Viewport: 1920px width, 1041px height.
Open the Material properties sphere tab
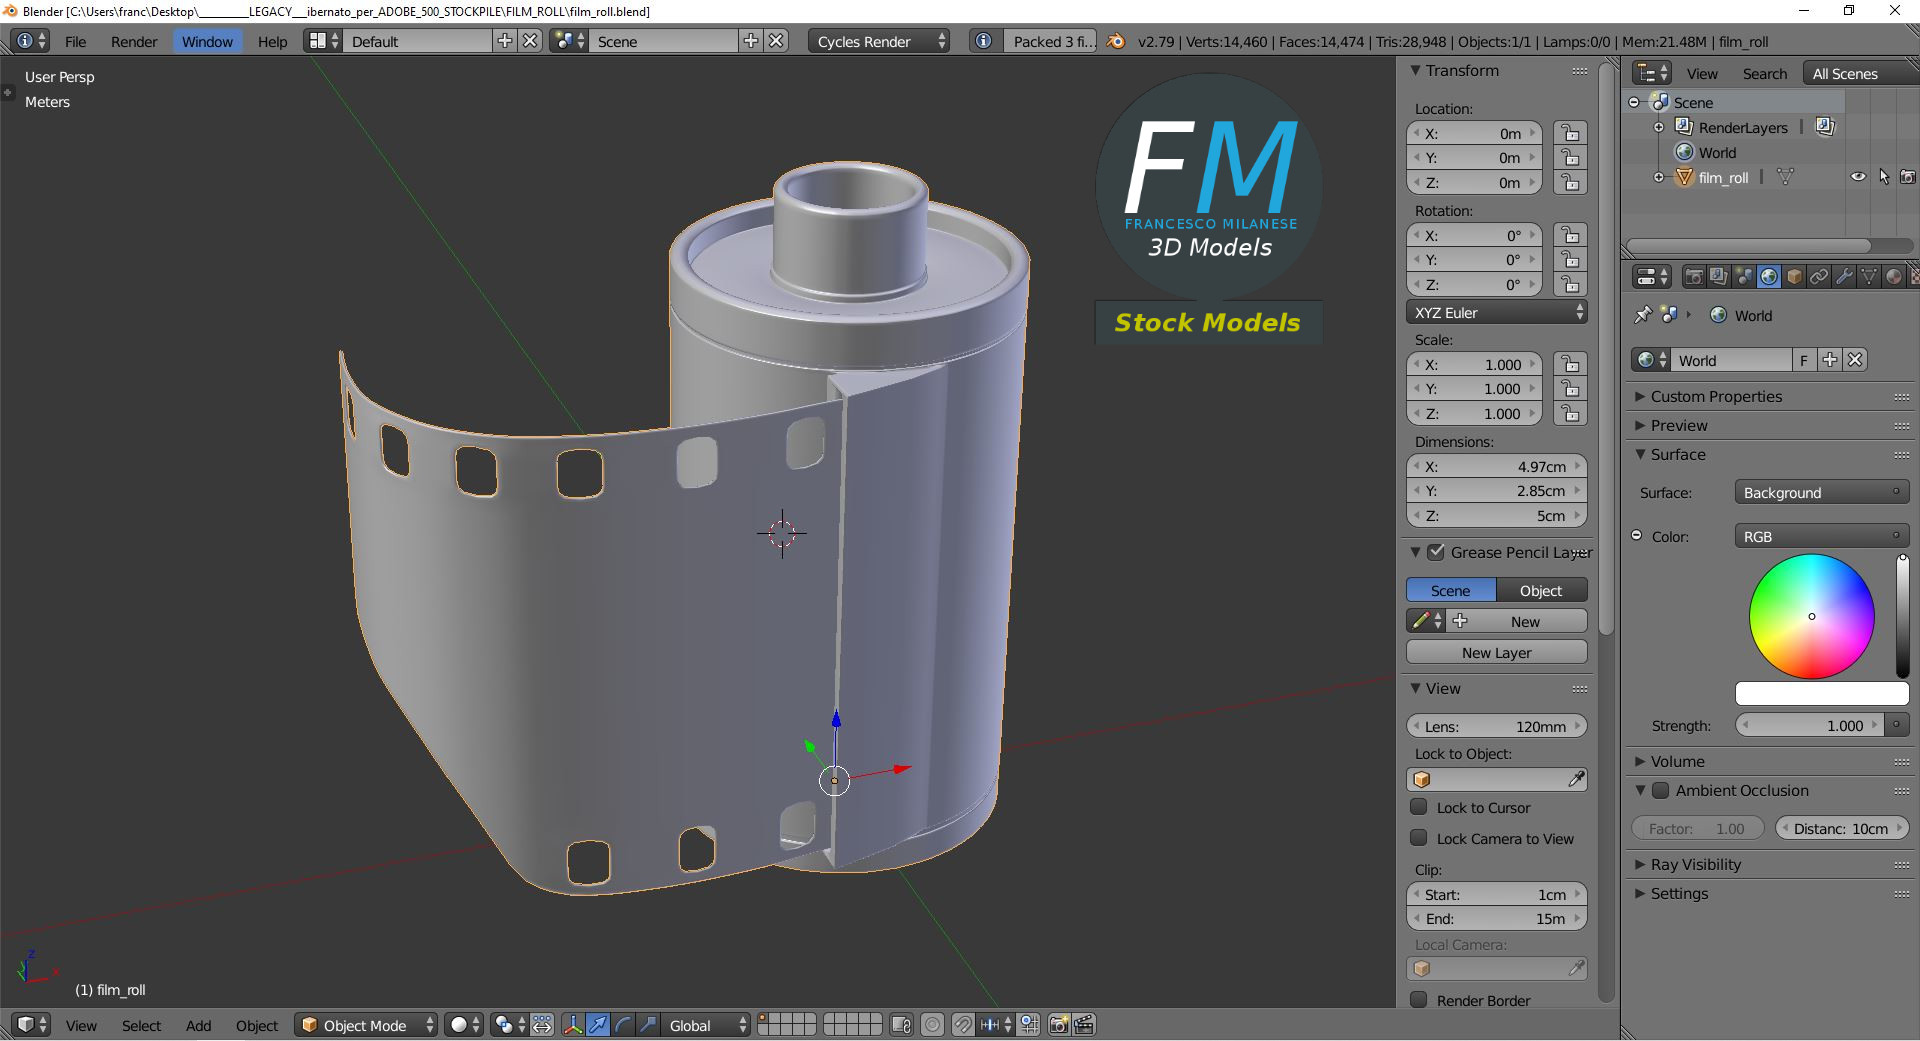tap(1894, 277)
